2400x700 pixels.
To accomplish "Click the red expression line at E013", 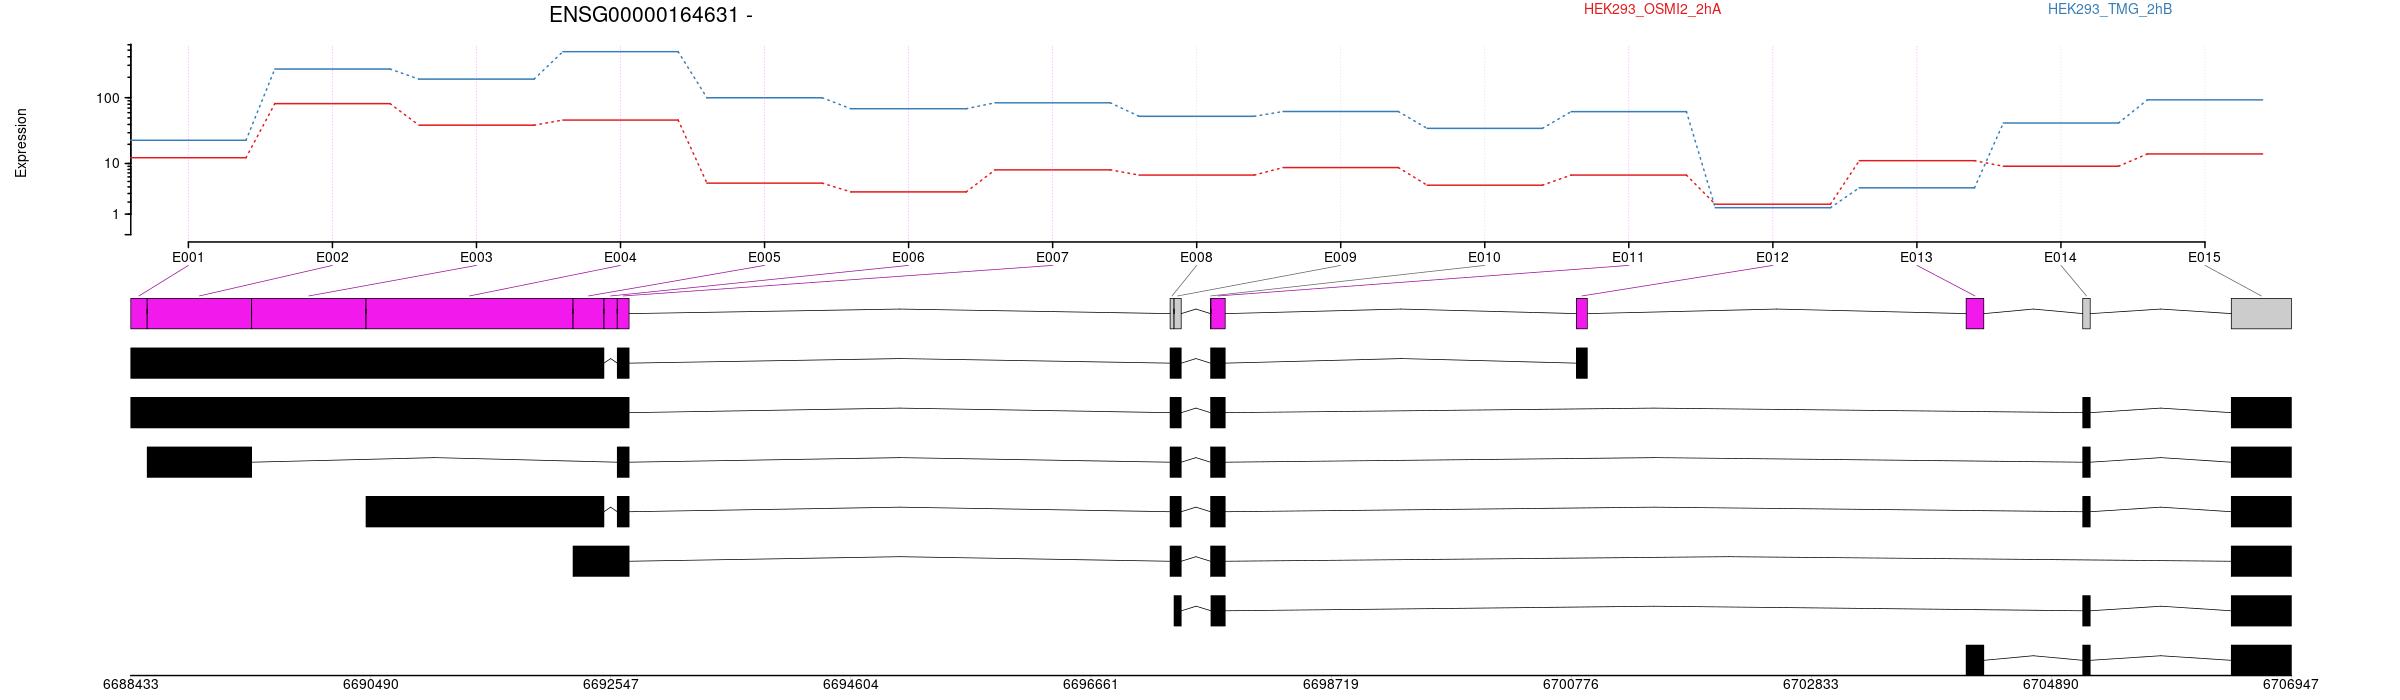I will [x=1916, y=160].
